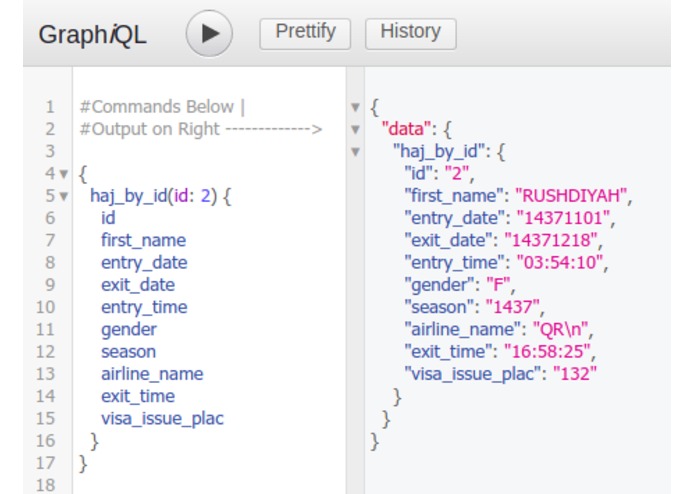Click the "RUSHDIYAH" value in results

click(571, 196)
